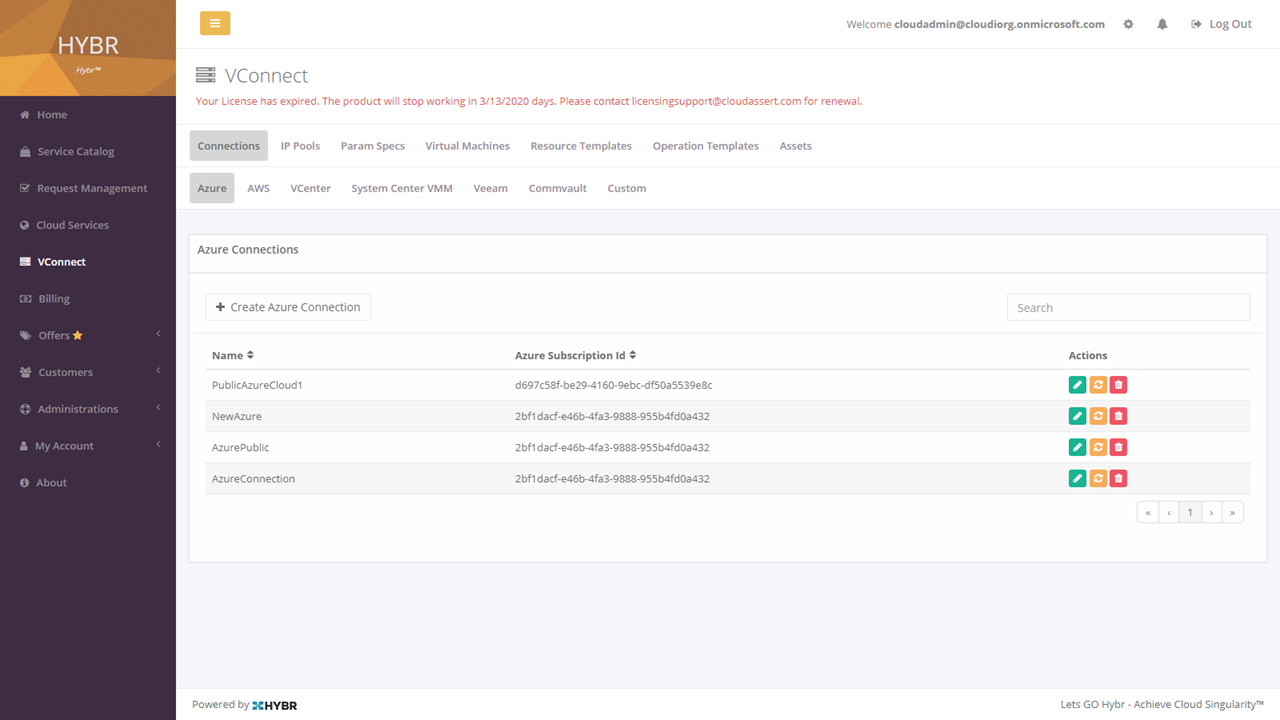Select the System Center VMM tab

(x=402, y=188)
